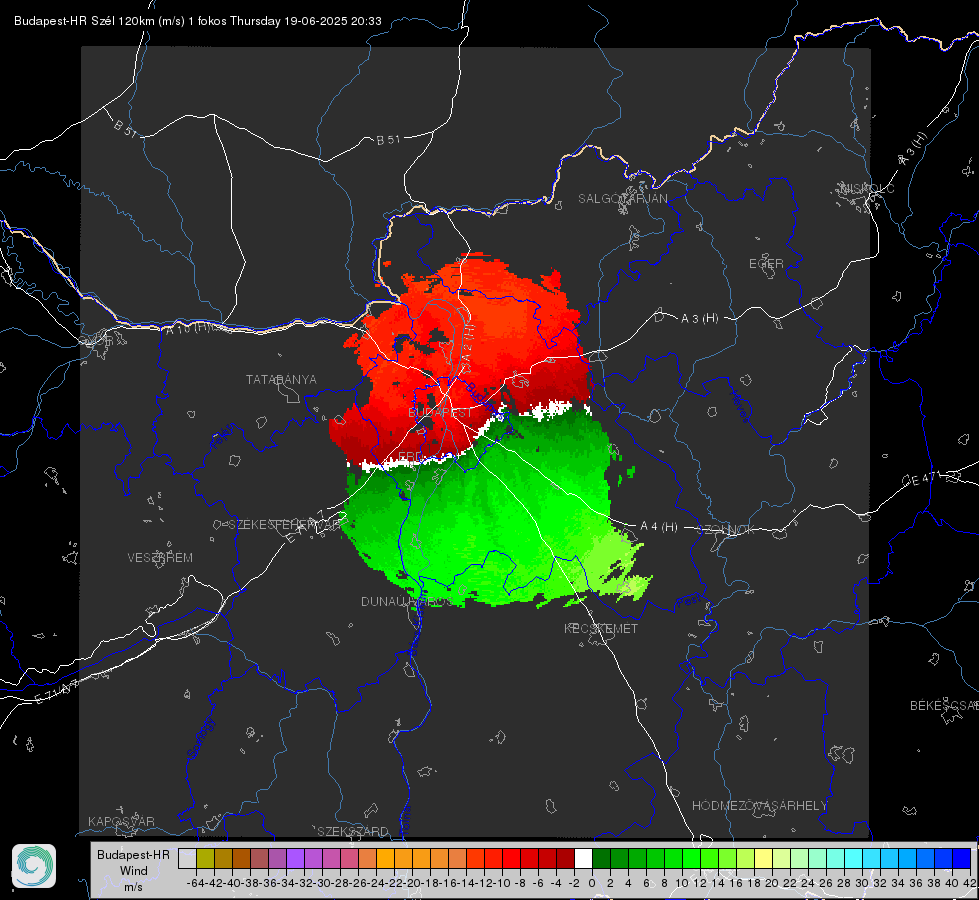
Task: Click the SZOLNOK city label
Action: (726, 530)
